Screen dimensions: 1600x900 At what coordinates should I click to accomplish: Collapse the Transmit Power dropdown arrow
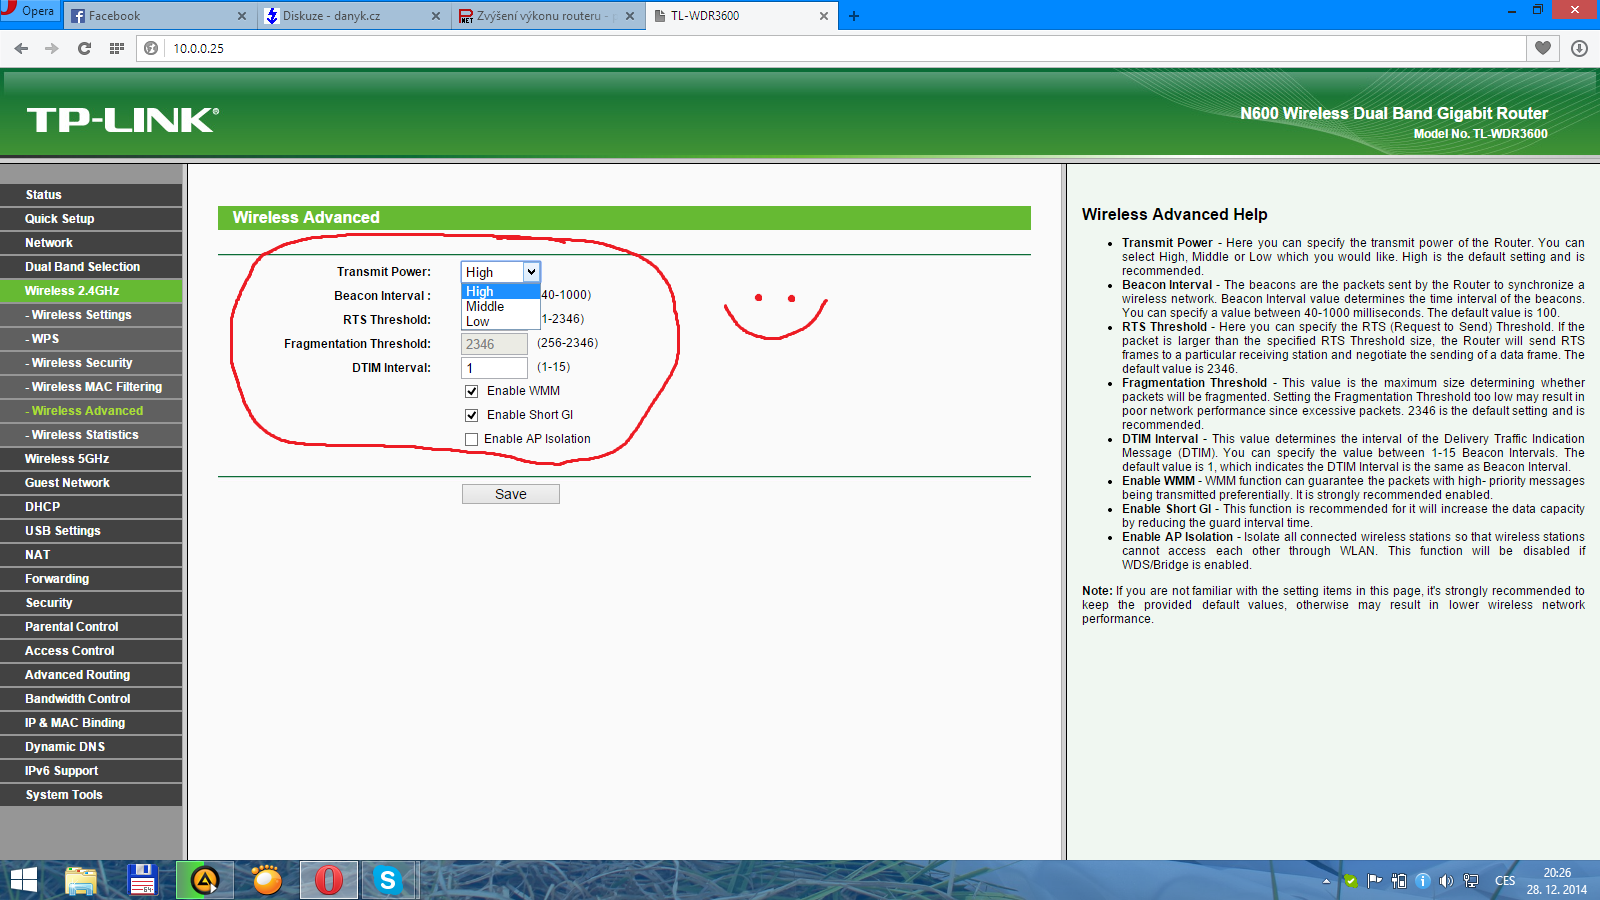point(531,272)
